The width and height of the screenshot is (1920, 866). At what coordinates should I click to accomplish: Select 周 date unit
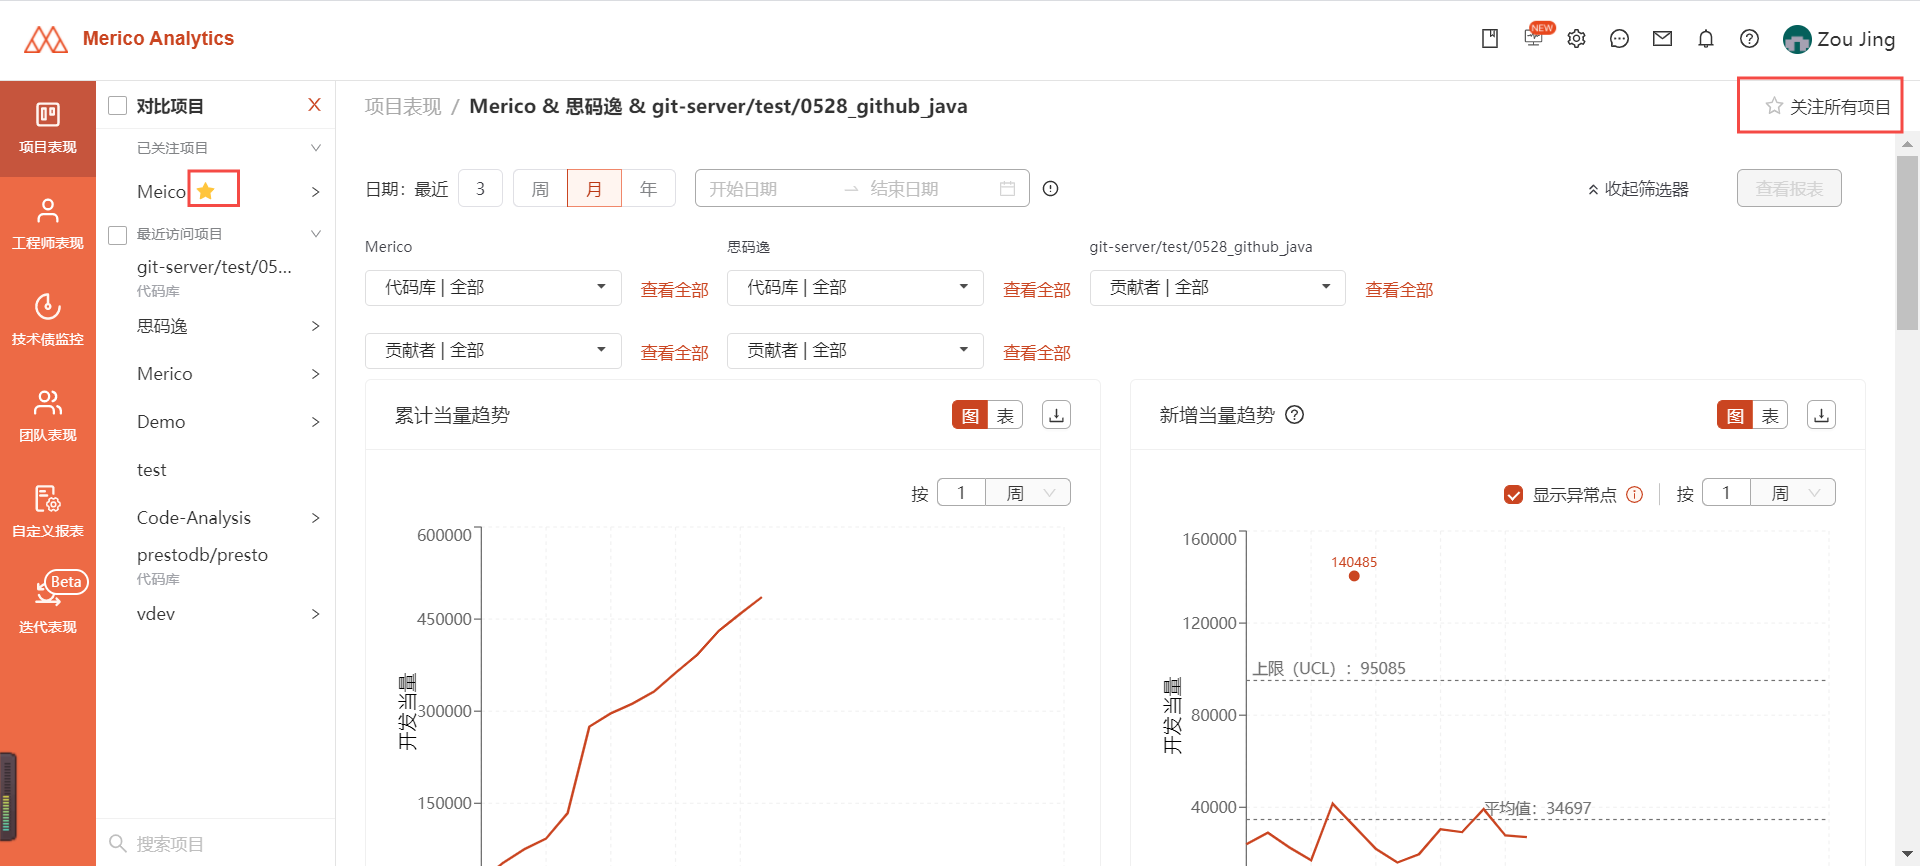tap(540, 189)
